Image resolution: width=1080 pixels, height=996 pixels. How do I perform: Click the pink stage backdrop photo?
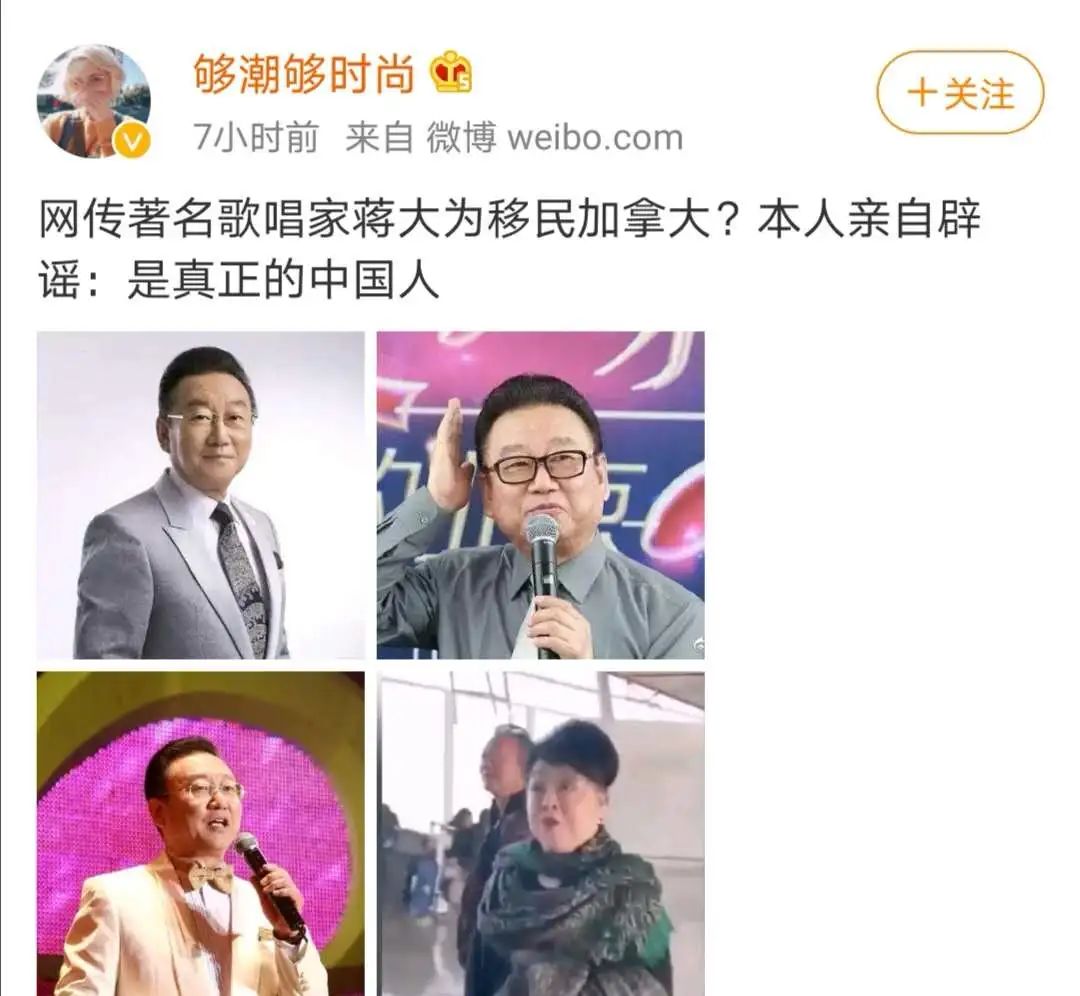coord(200,833)
